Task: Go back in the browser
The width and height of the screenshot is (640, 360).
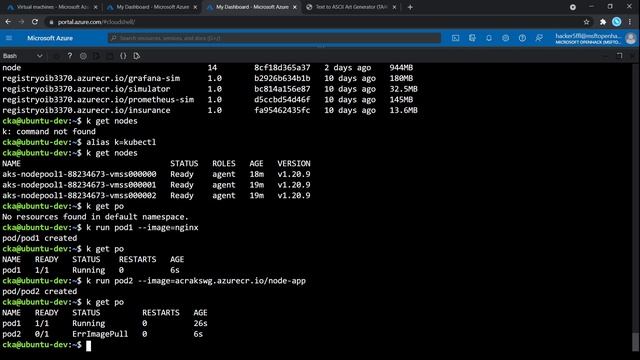Action: click(x=8, y=22)
